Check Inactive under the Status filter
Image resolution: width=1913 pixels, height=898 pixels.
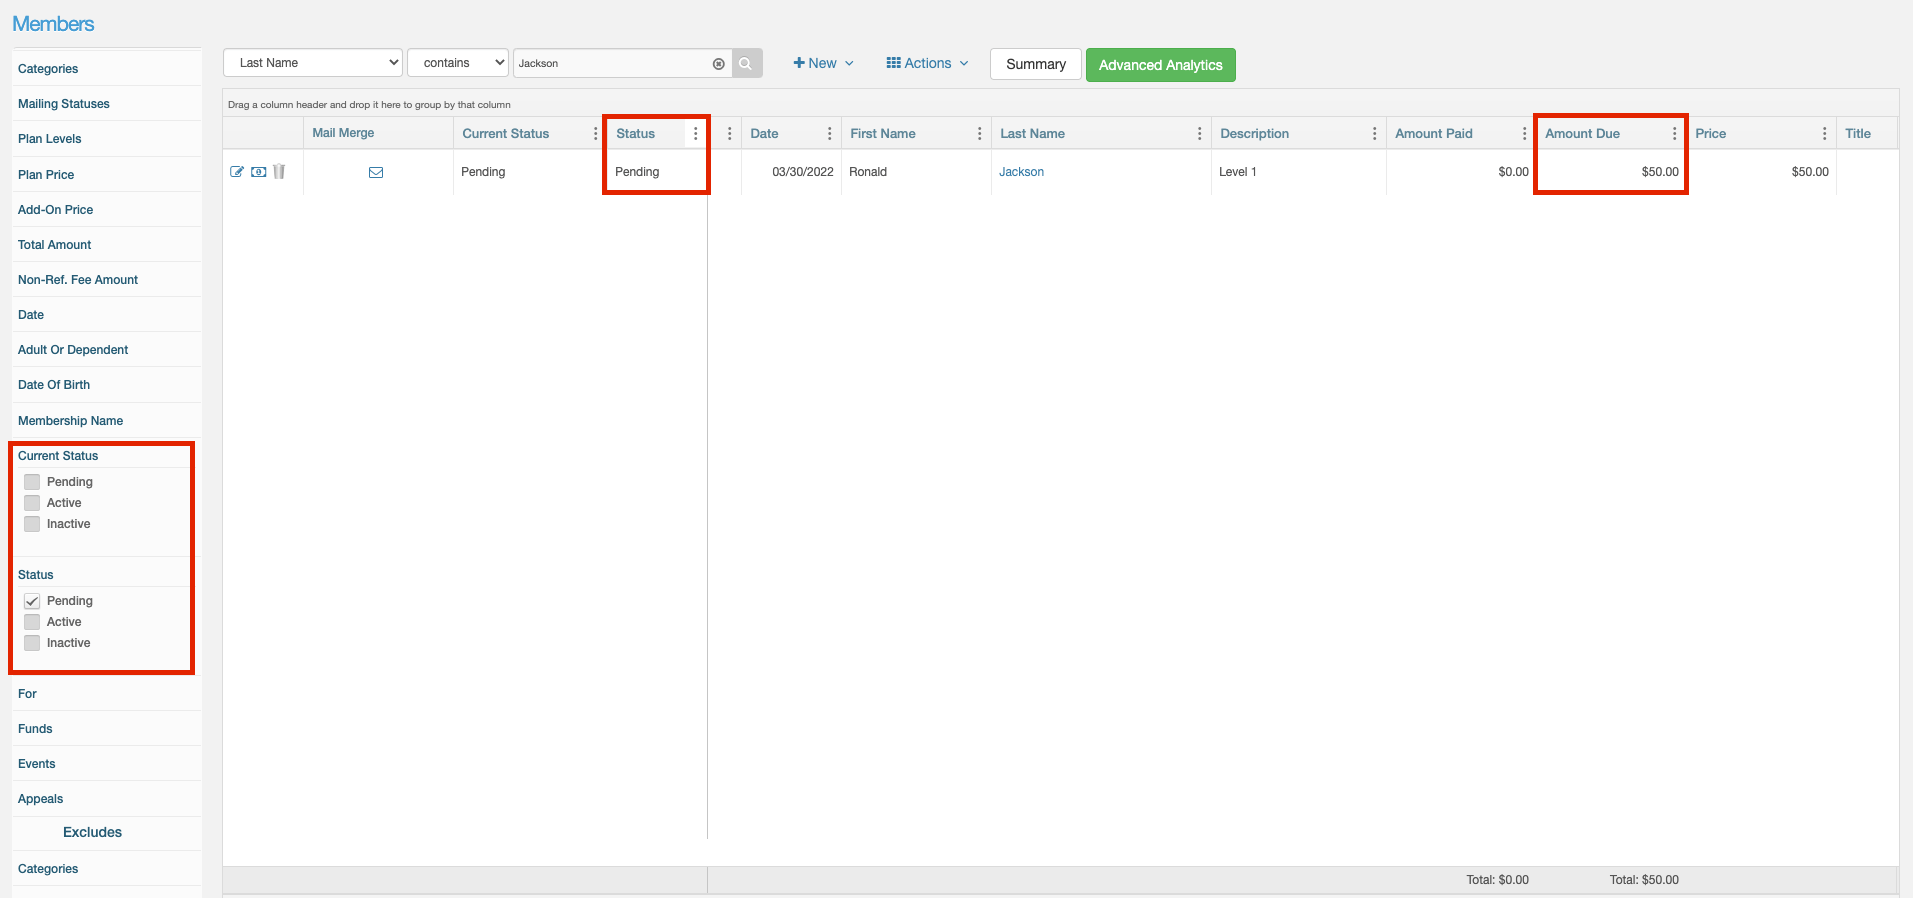pyautogui.click(x=32, y=643)
